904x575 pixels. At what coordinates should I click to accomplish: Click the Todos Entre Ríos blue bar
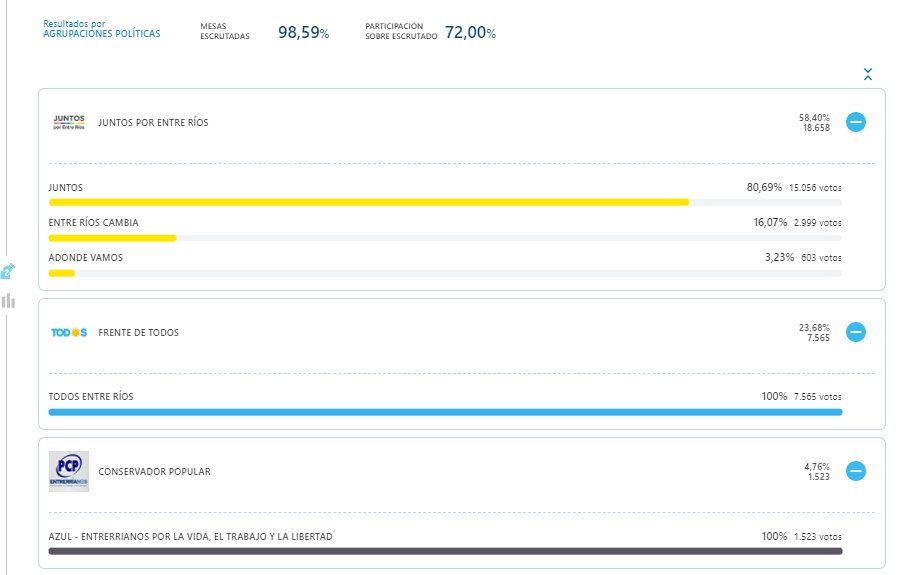coord(445,412)
